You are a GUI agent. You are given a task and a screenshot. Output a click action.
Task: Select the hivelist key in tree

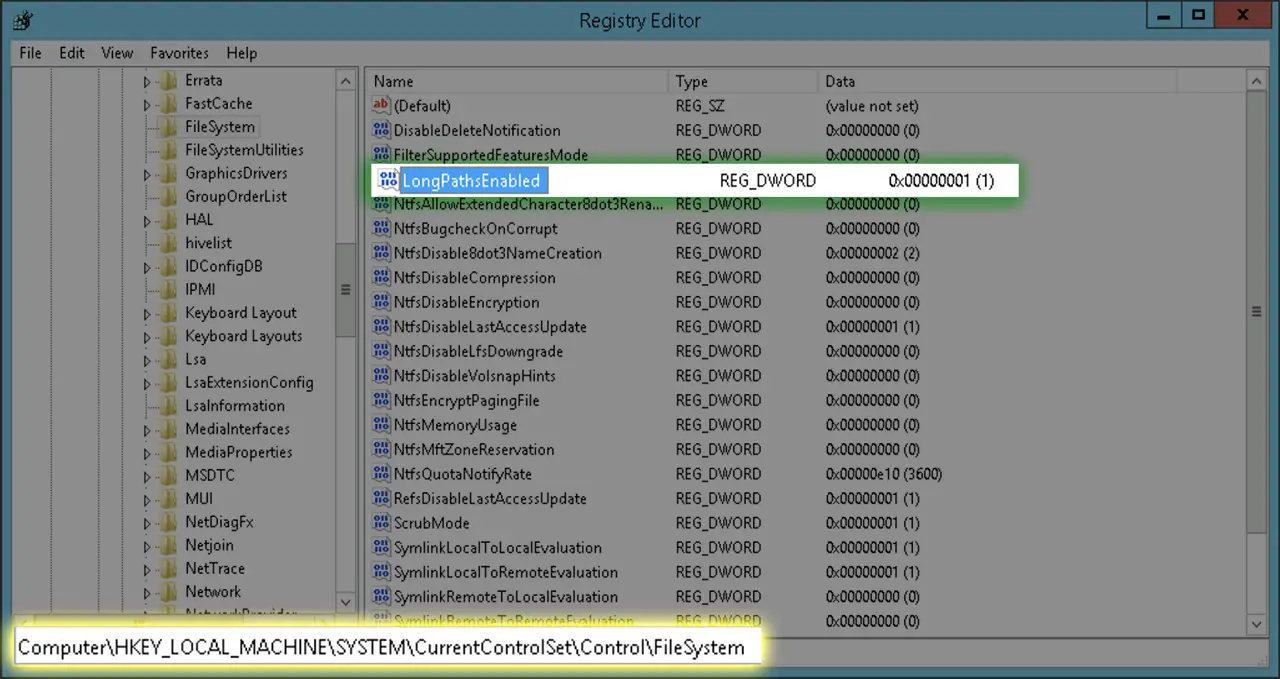pyautogui.click(x=208, y=243)
